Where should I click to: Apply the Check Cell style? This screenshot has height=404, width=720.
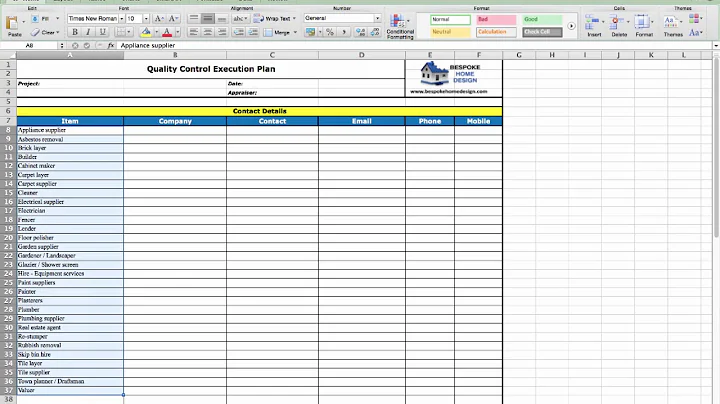[542, 32]
